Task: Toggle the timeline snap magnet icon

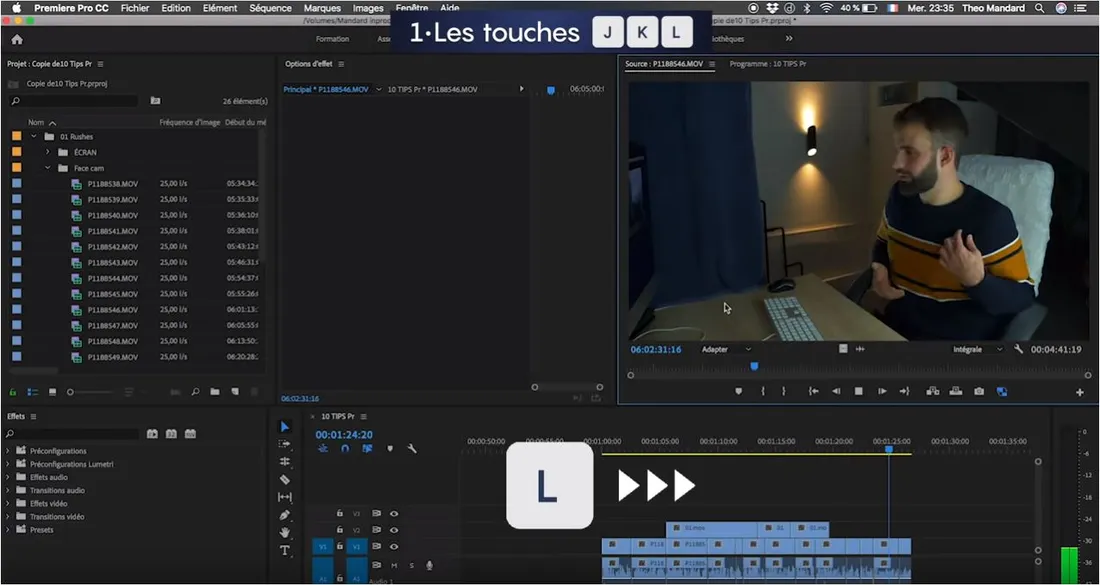Action: click(x=345, y=449)
